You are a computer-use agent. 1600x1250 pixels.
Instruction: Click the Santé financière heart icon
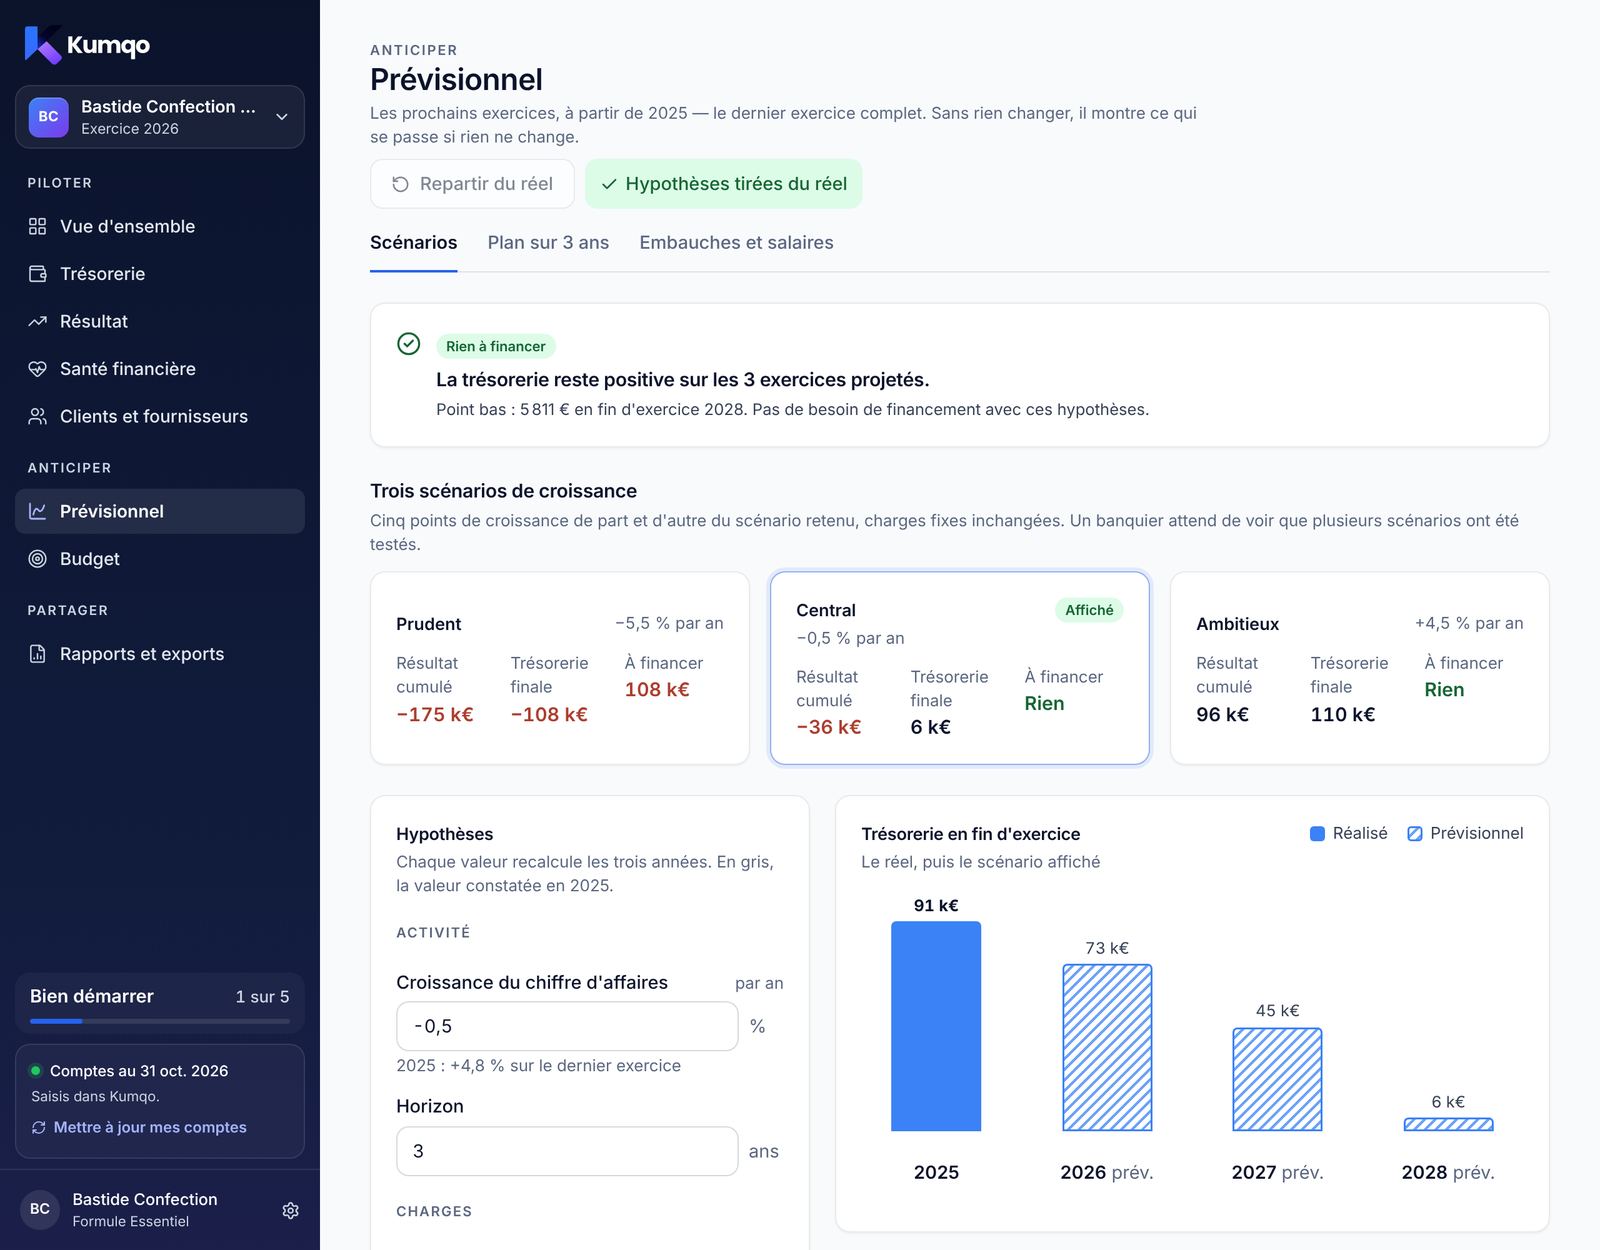pyautogui.click(x=37, y=369)
